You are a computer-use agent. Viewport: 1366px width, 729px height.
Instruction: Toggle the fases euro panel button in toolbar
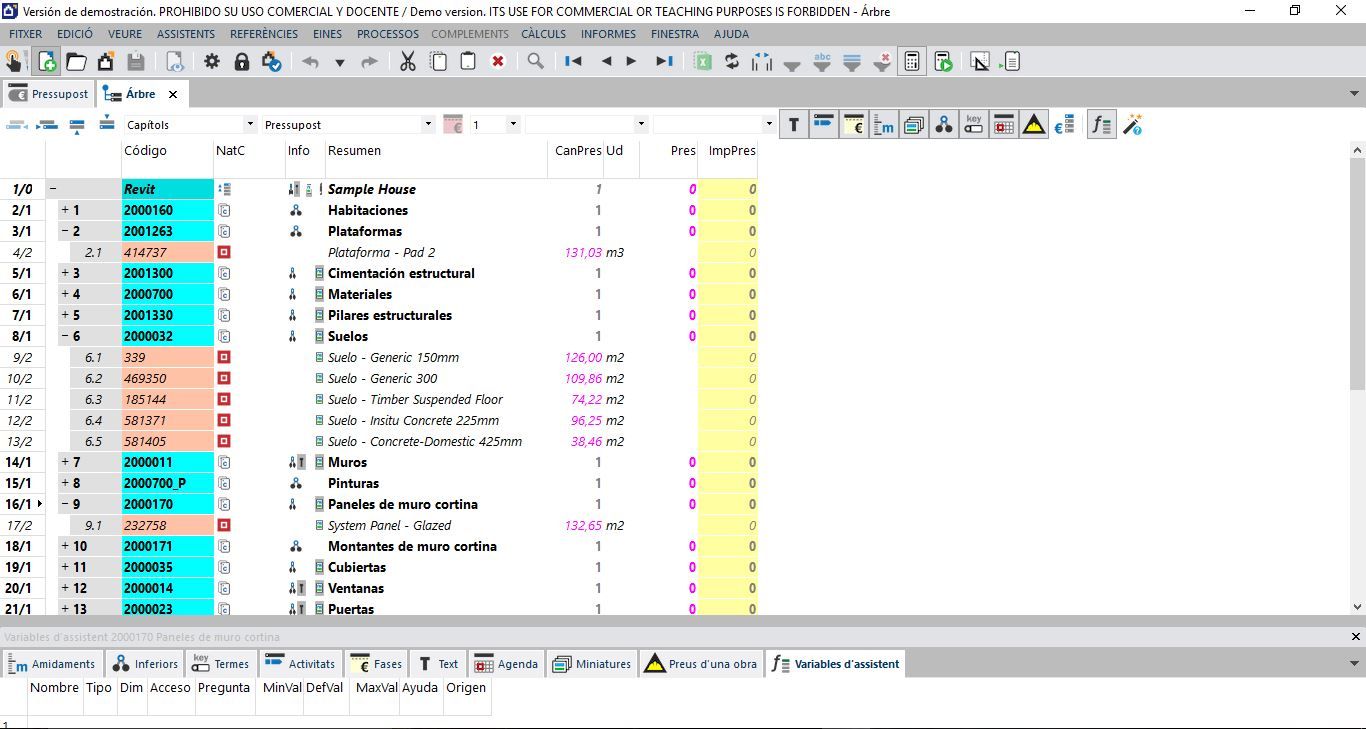coord(854,125)
